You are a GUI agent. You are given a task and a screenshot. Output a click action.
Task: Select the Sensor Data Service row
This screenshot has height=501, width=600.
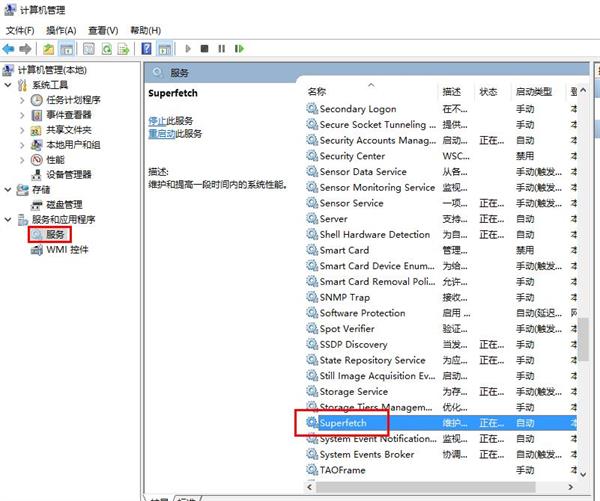tap(441, 172)
